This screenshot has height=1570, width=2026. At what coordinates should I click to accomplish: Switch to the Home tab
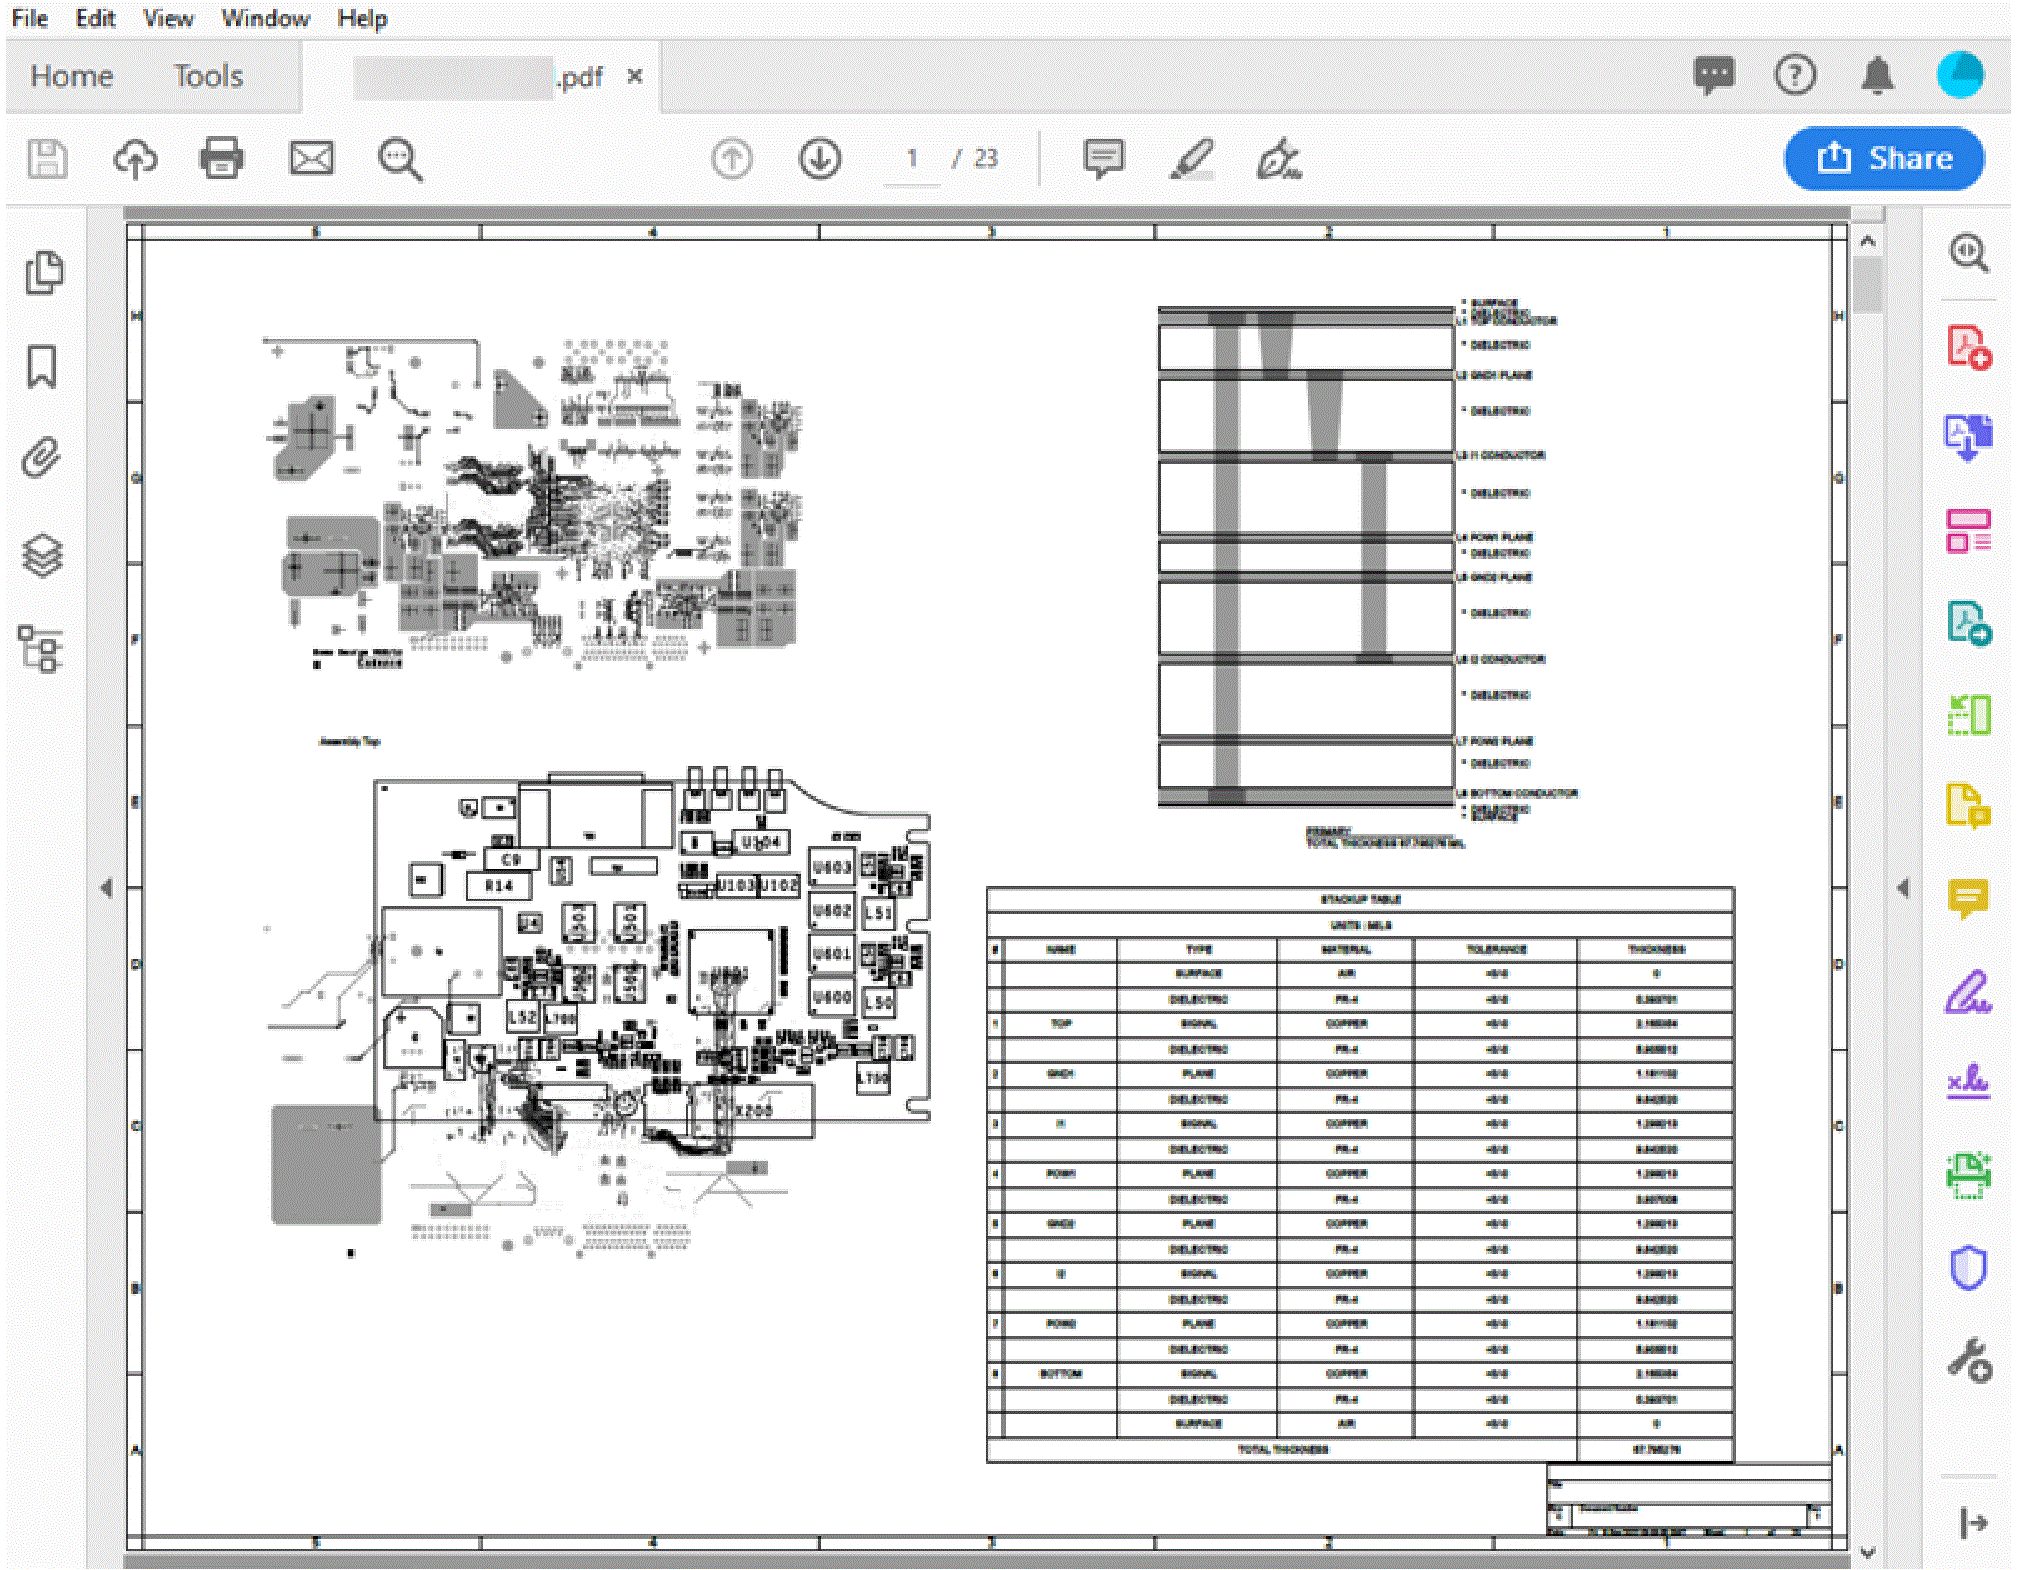click(72, 76)
